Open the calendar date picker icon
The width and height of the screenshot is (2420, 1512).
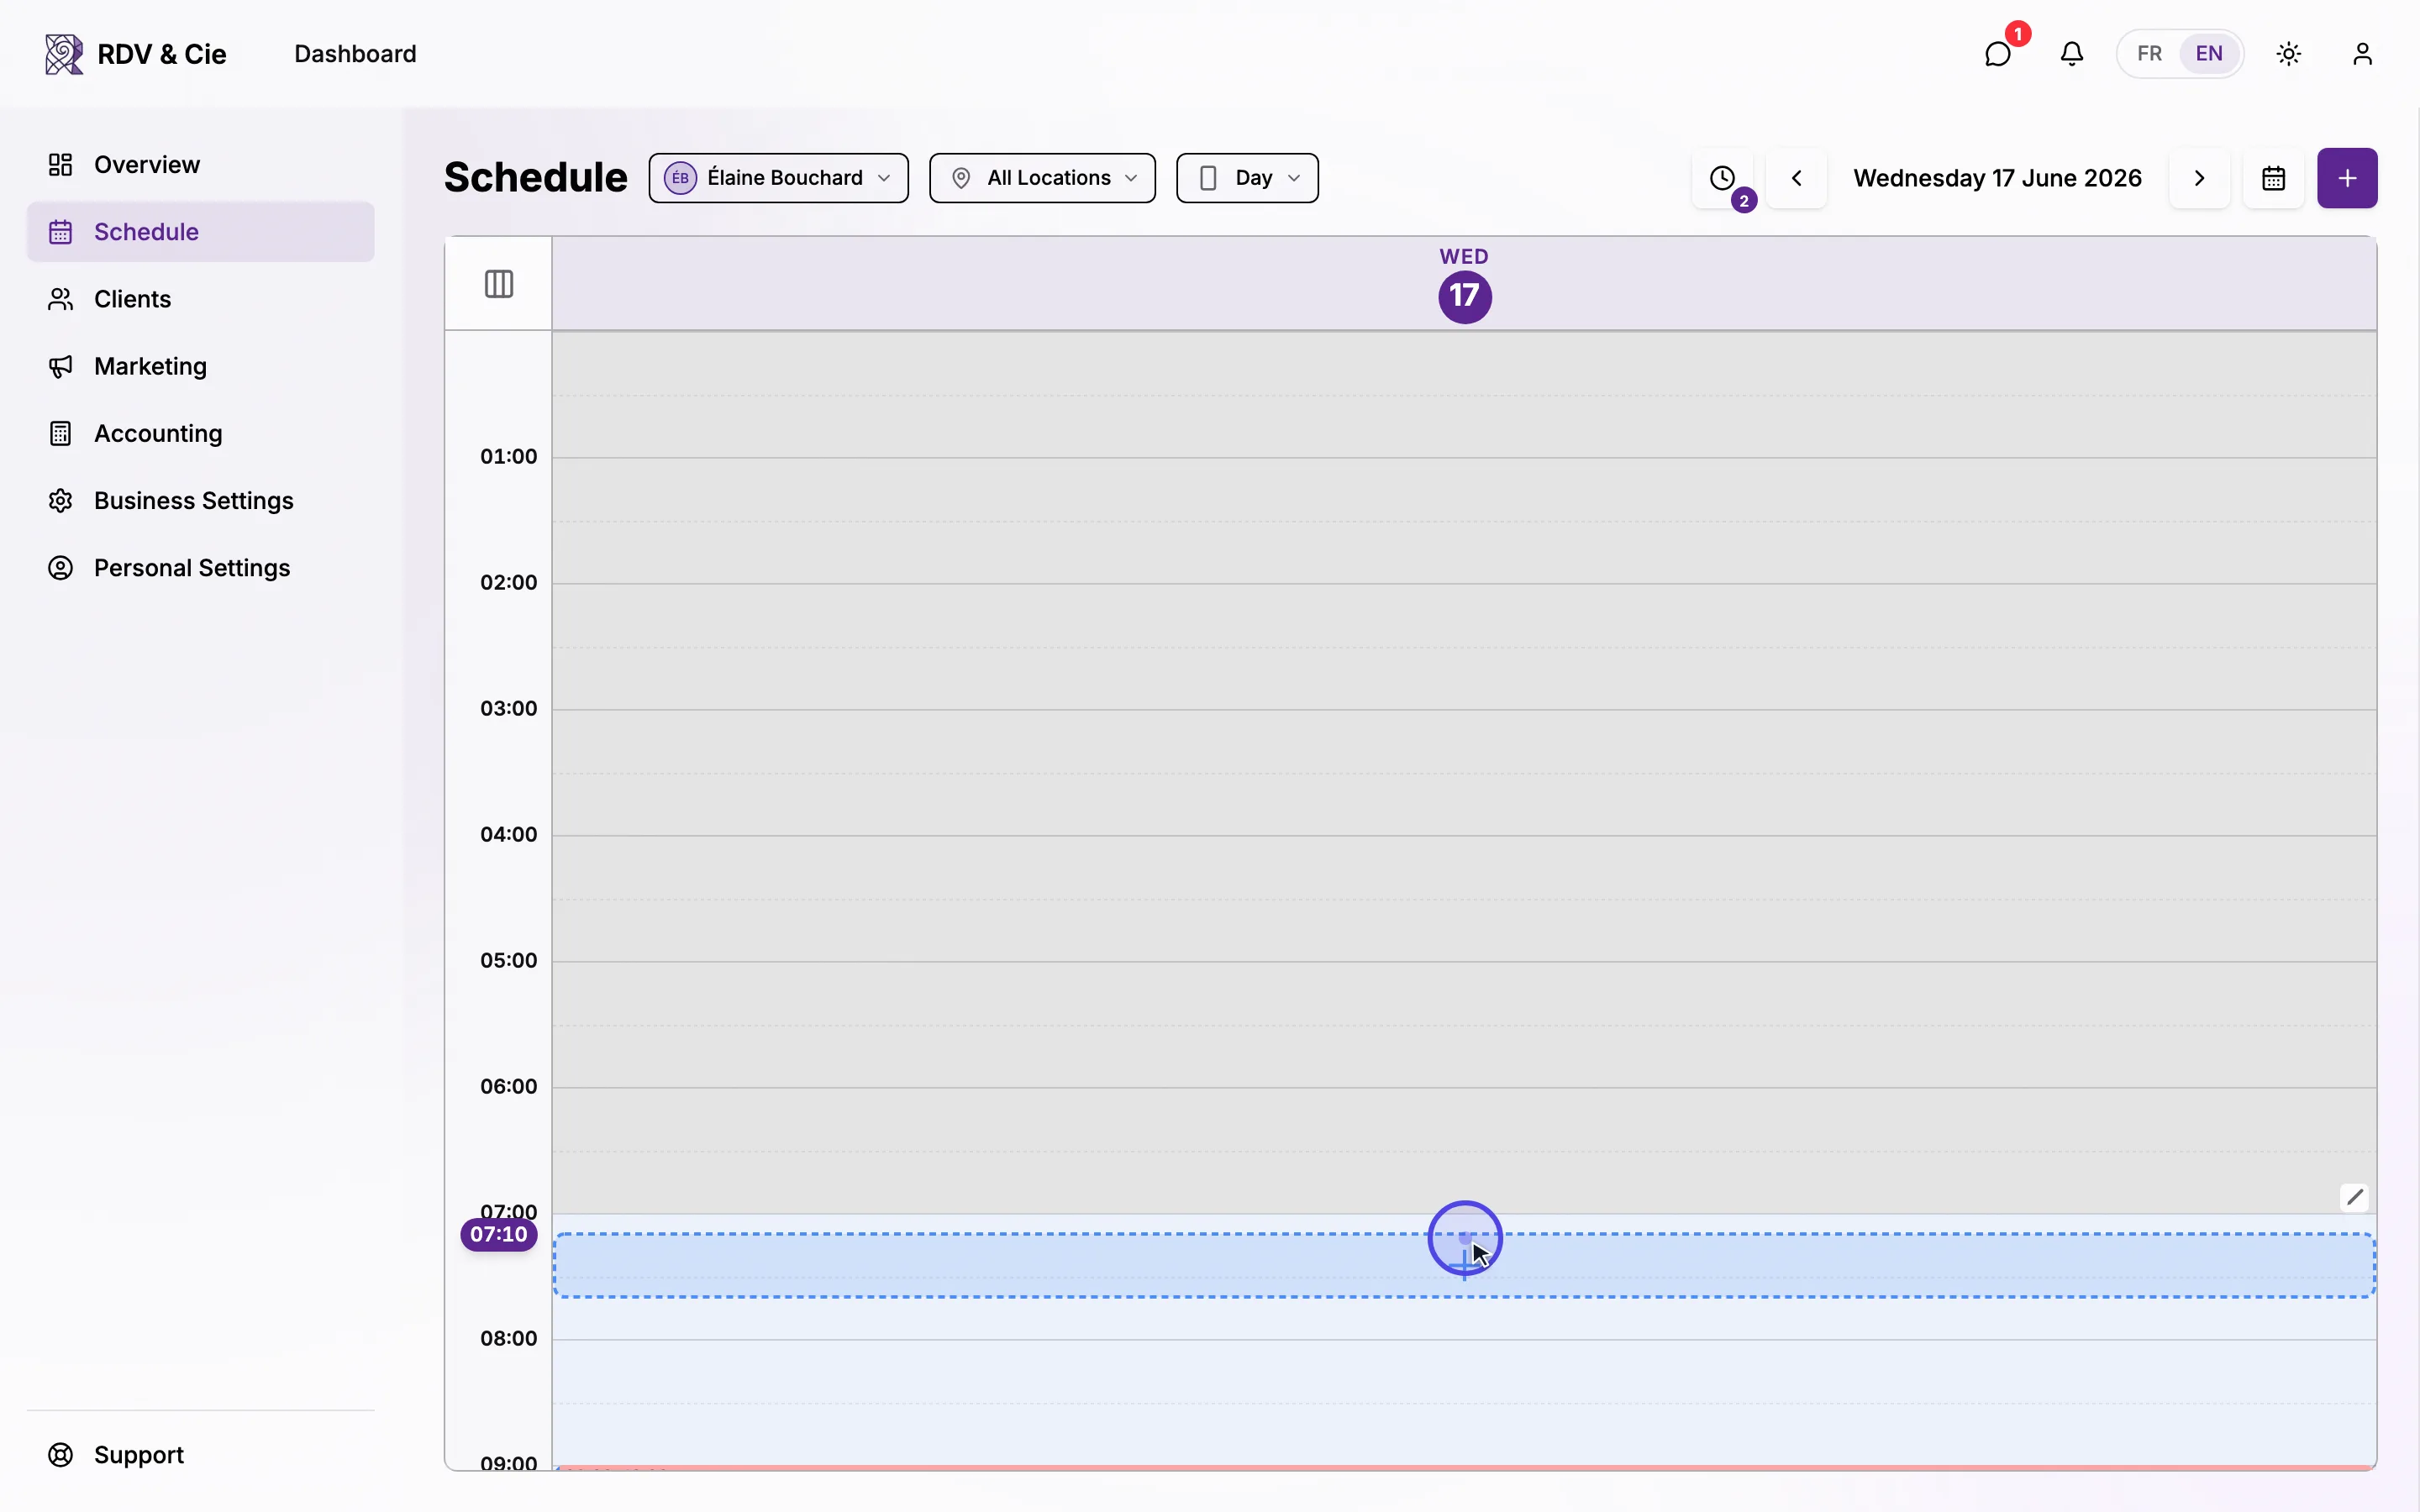(x=2273, y=178)
